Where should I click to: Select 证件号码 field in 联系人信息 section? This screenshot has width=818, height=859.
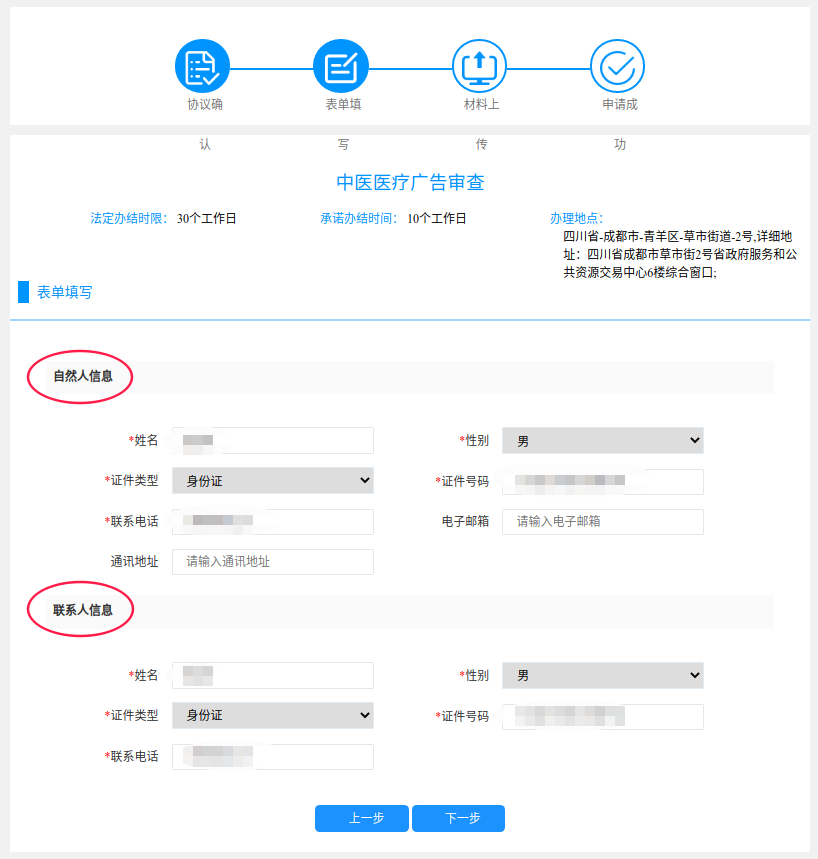pos(602,717)
